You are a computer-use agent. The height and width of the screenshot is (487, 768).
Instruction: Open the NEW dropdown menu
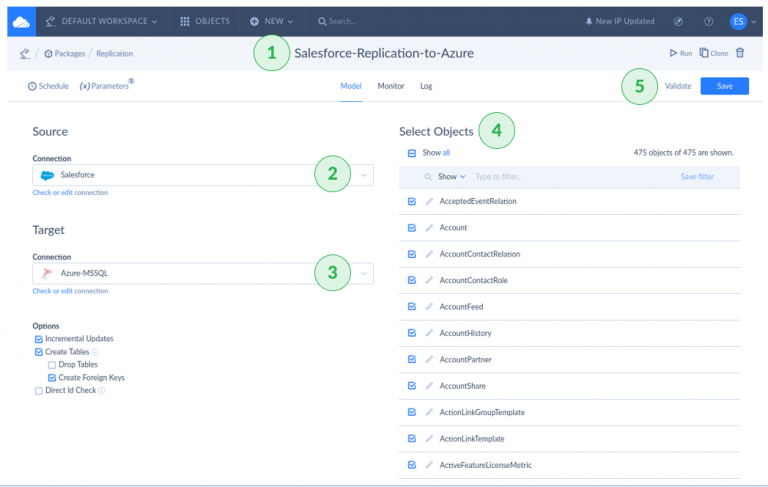271,21
